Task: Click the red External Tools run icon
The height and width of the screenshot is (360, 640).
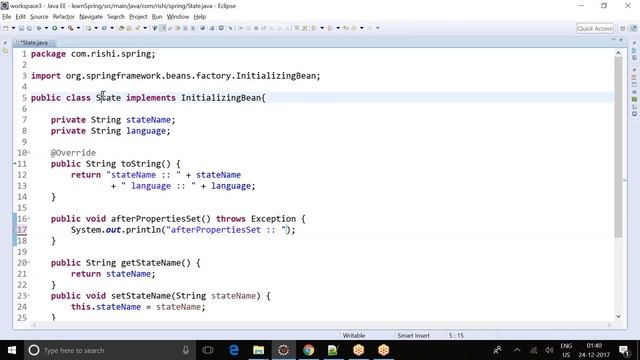Action: click(x=71, y=28)
